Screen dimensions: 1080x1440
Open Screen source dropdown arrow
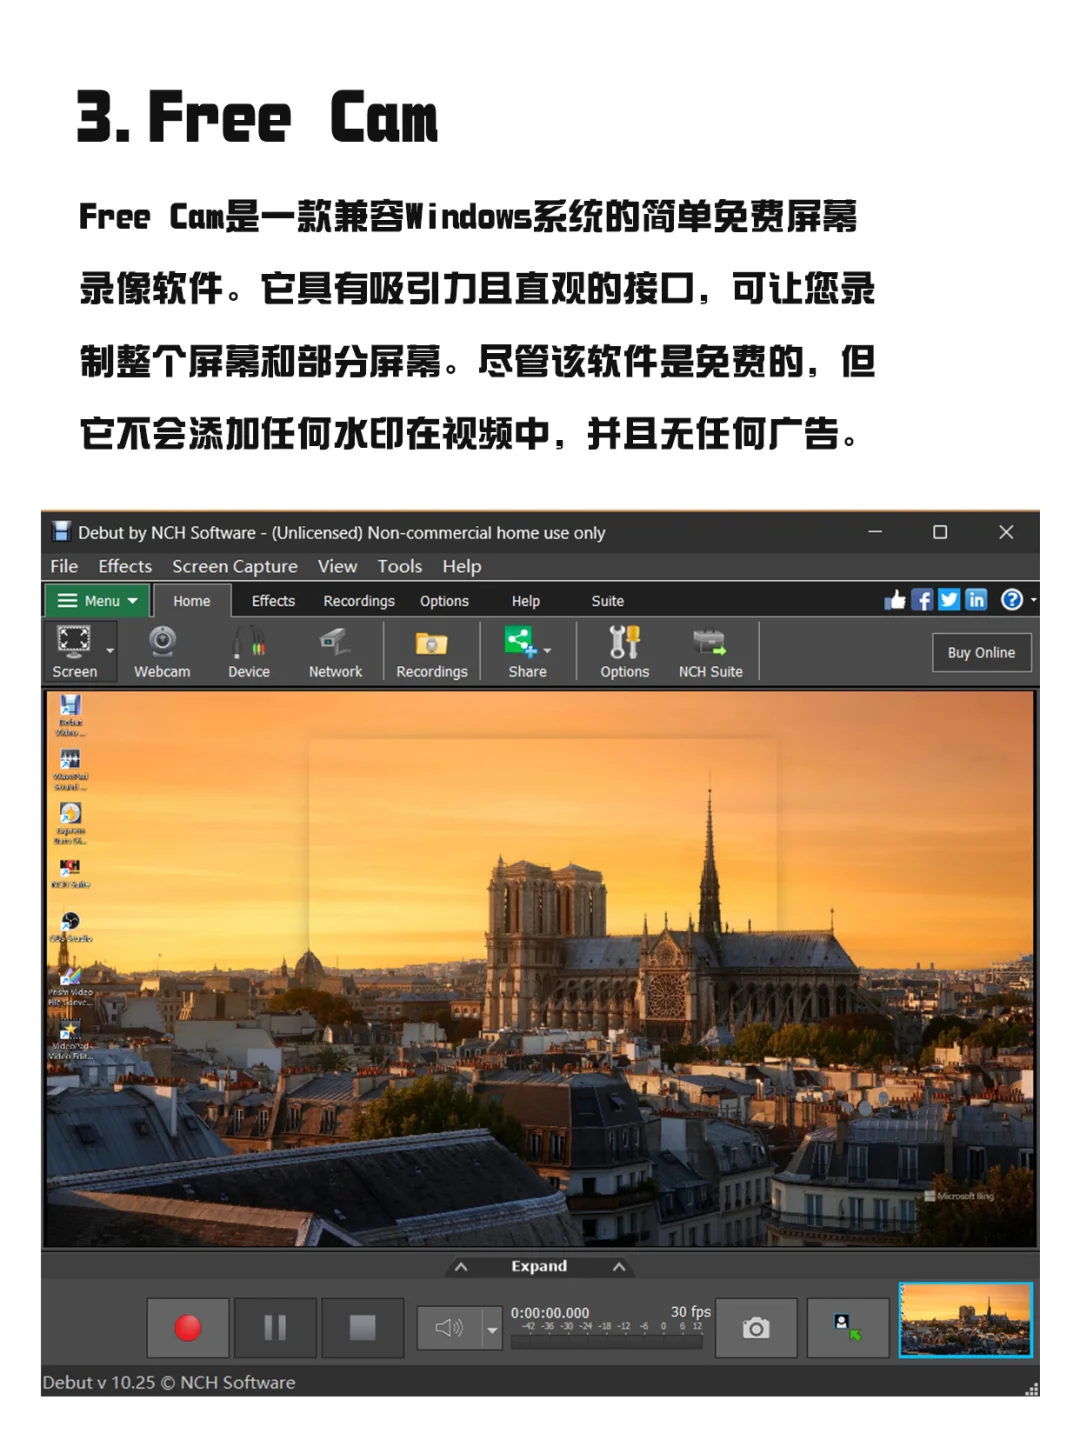coord(110,651)
